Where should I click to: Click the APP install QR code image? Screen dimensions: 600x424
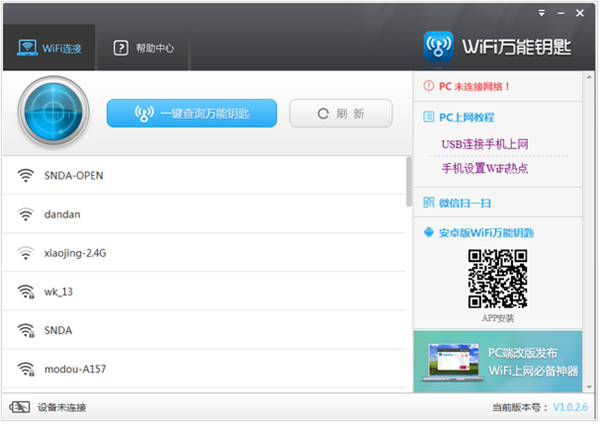[x=497, y=279]
